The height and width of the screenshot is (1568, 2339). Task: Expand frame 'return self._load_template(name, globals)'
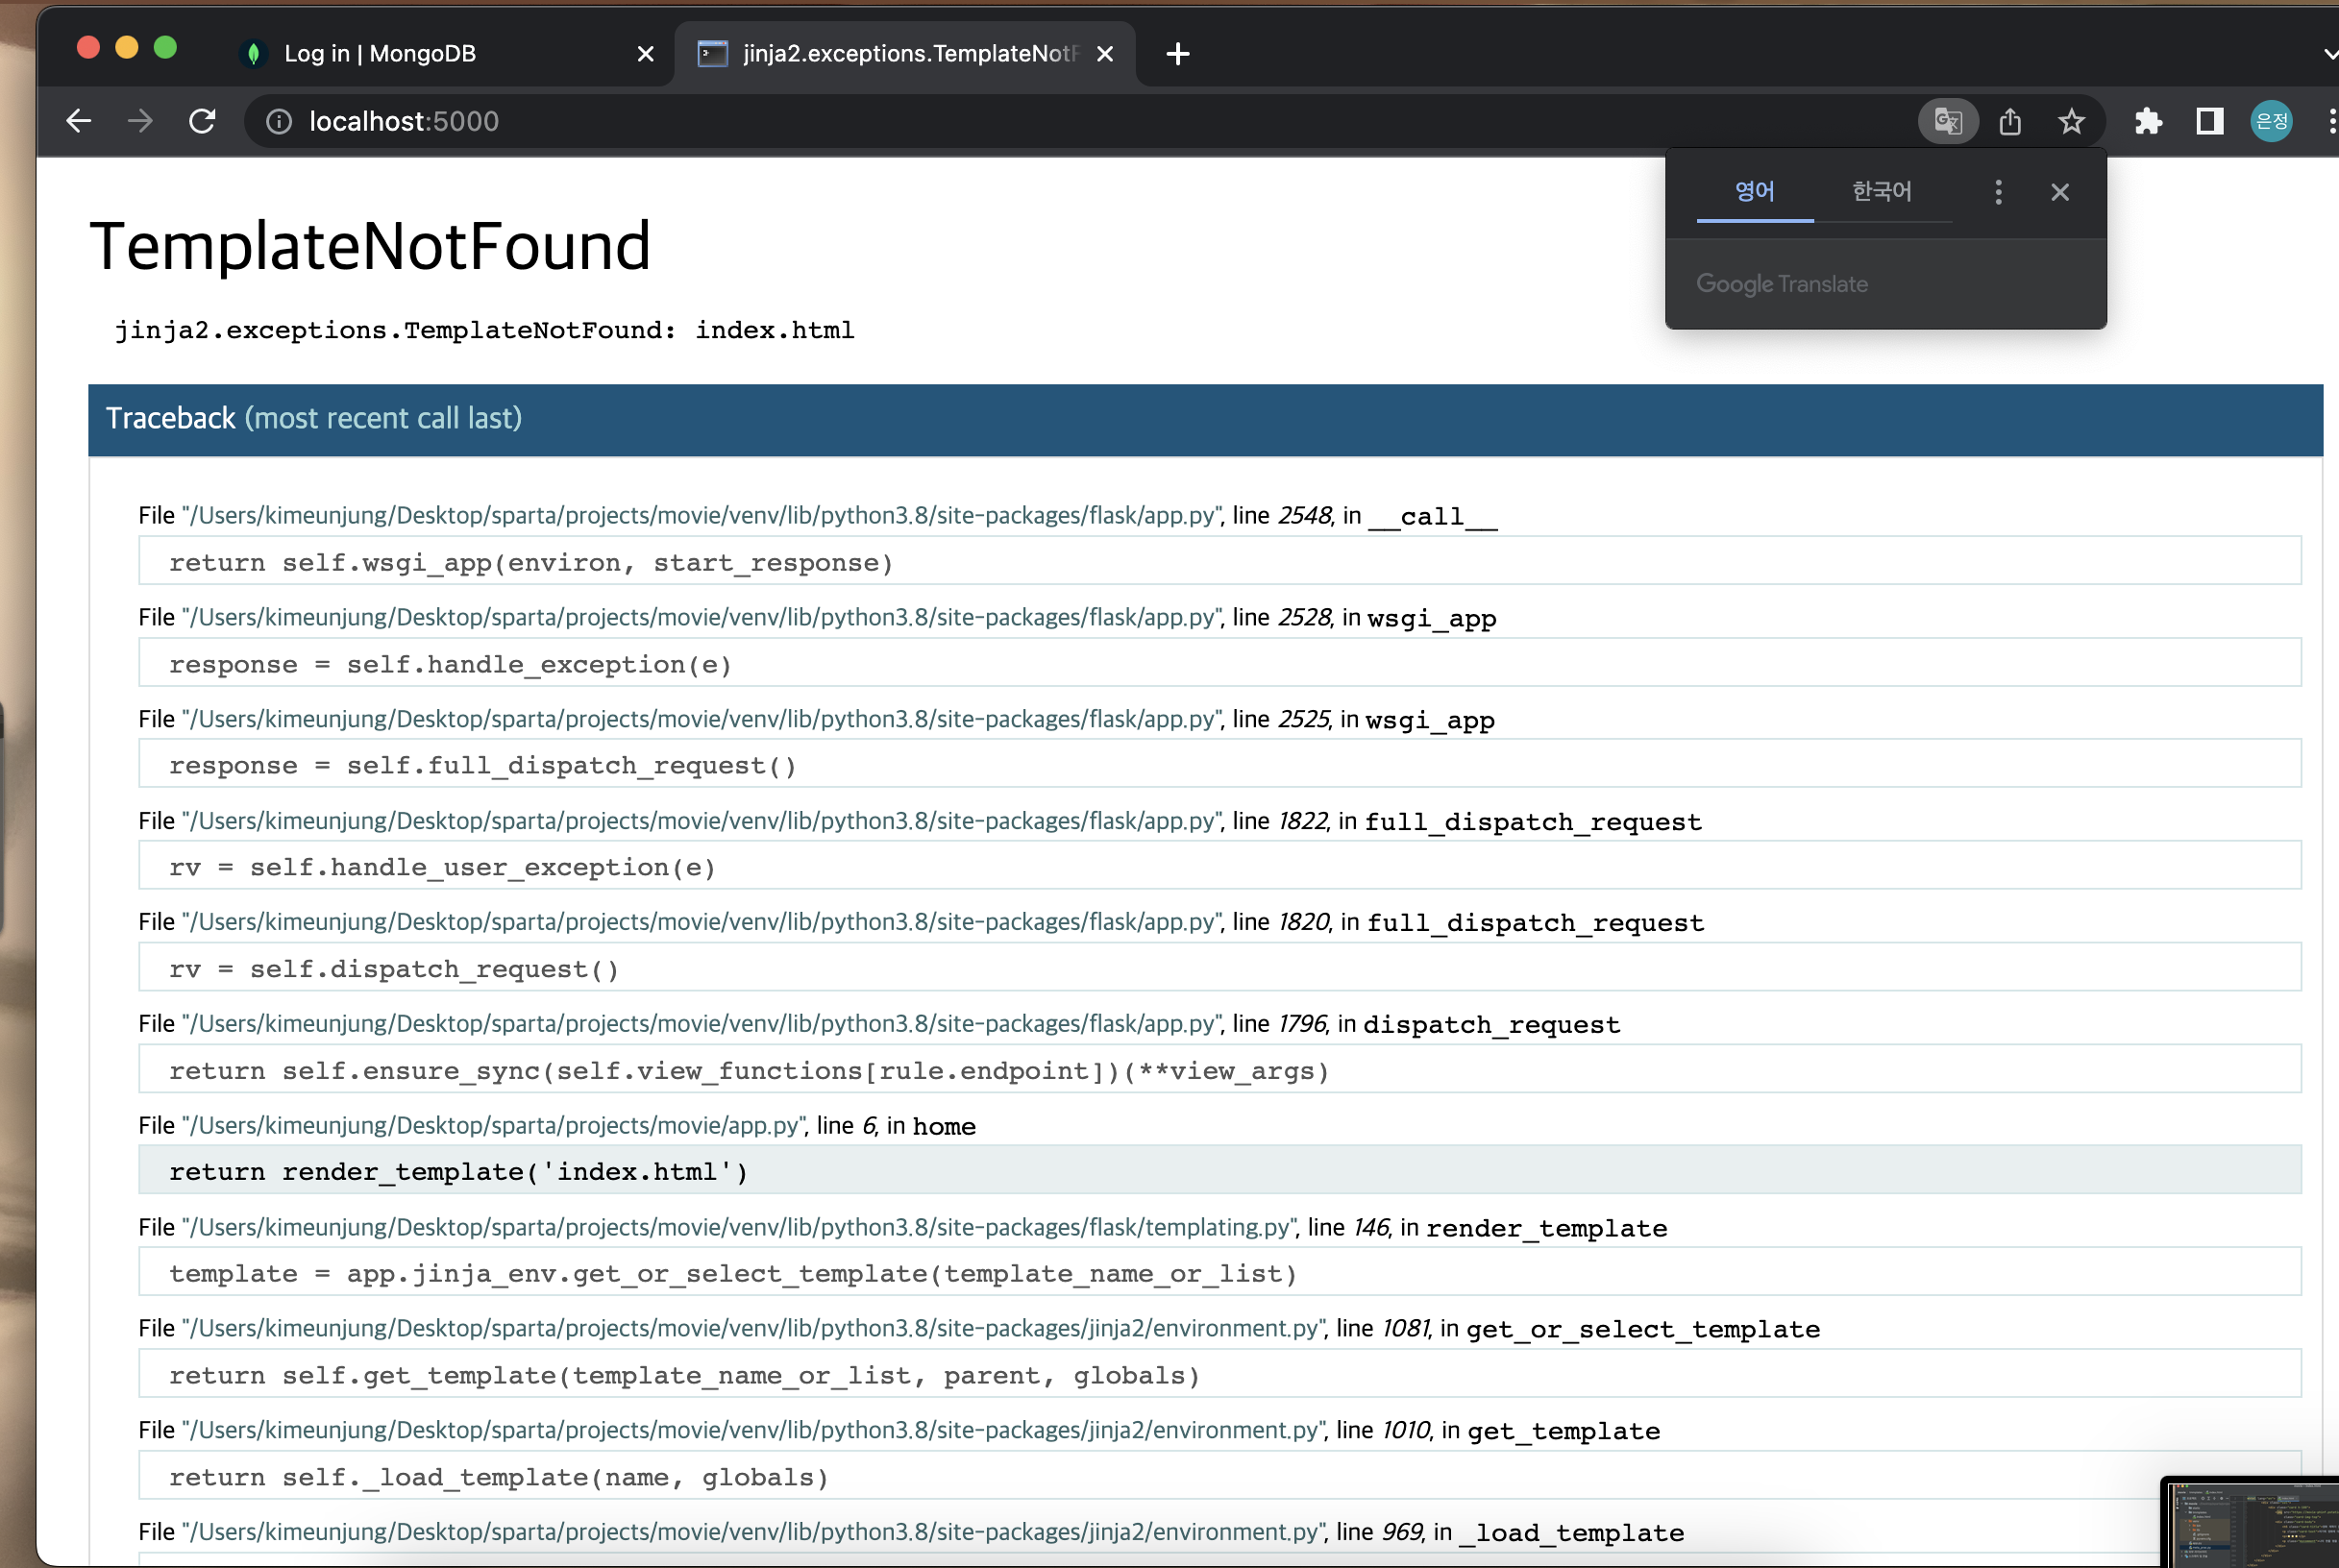pos(1219,1477)
